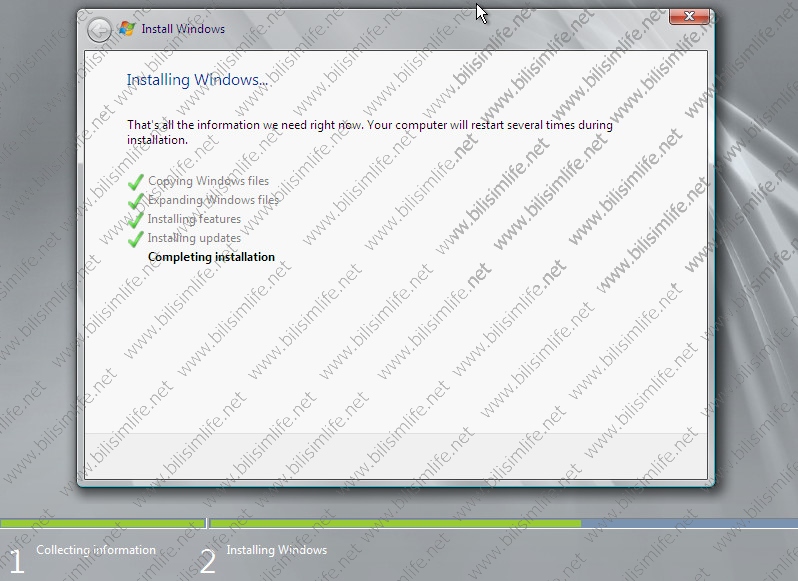Image resolution: width=798 pixels, height=581 pixels.
Task: Click the 'Installing Windows...' heading
Action: pos(197,80)
